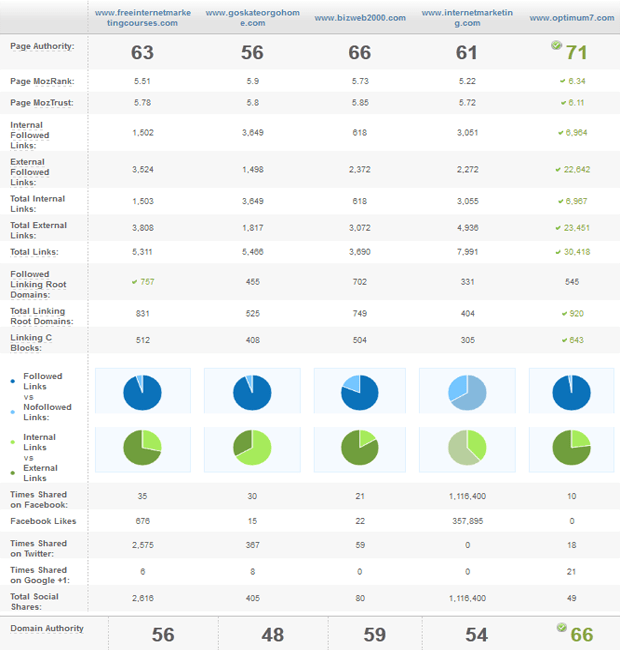
Task: Click internal vs external pie chart for freeinternetmarketingcourses.com
Action: pos(143,448)
